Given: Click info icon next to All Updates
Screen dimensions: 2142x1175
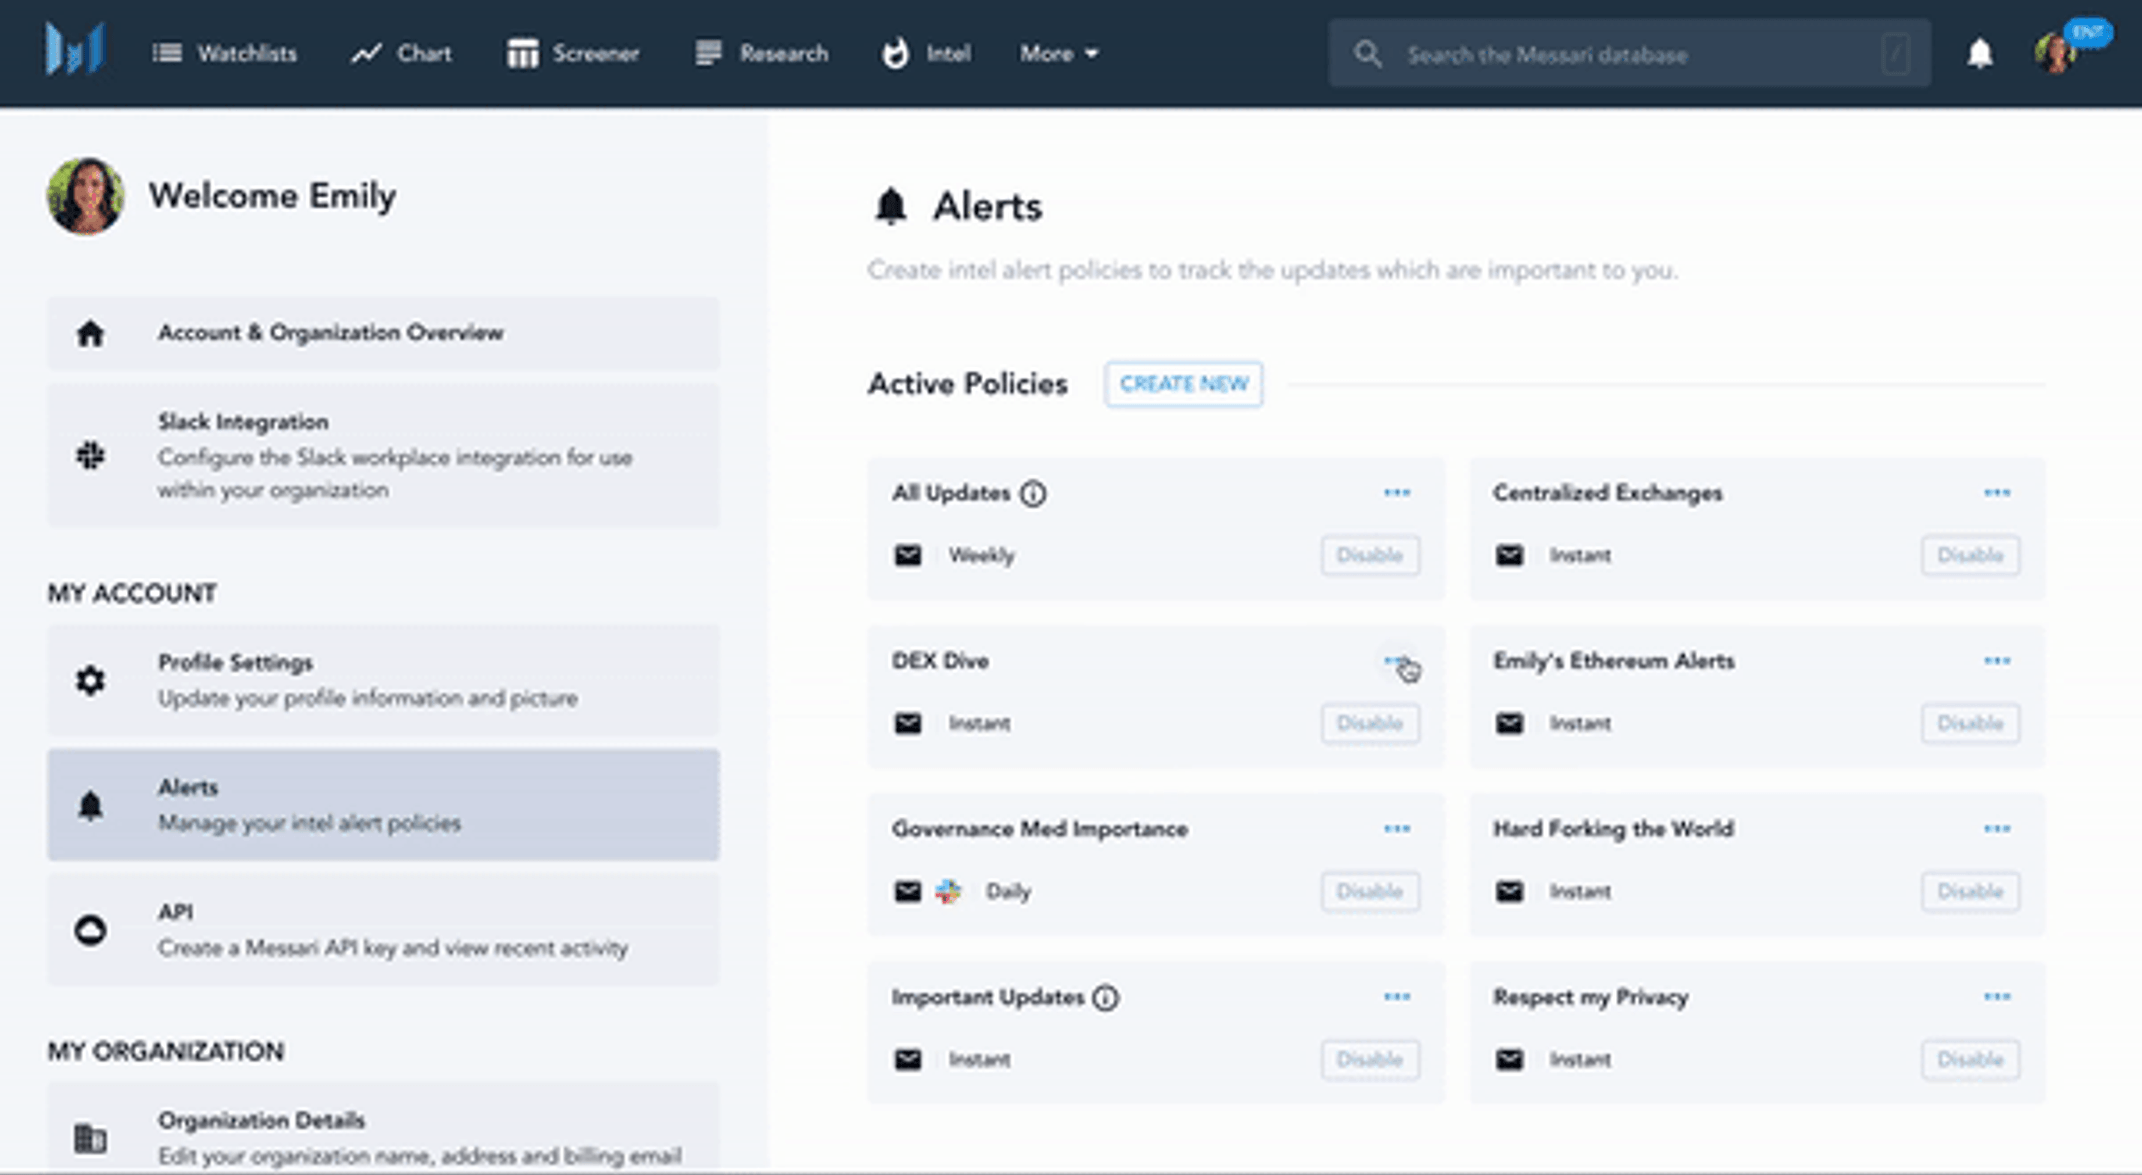Looking at the screenshot, I should click(x=1033, y=494).
